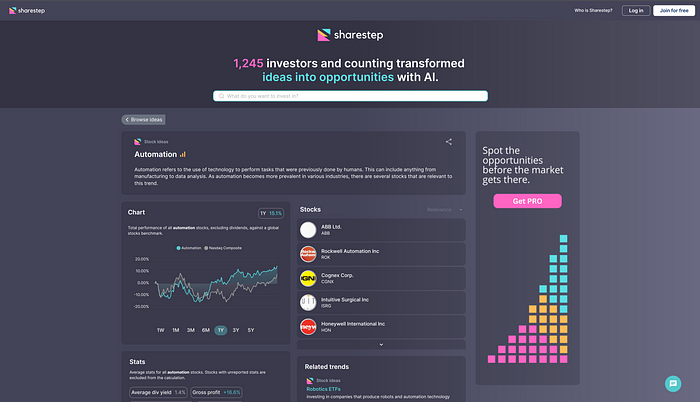Open the Intuitive Surgical Inc stock row
700x402 pixels.
pos(381,302)
